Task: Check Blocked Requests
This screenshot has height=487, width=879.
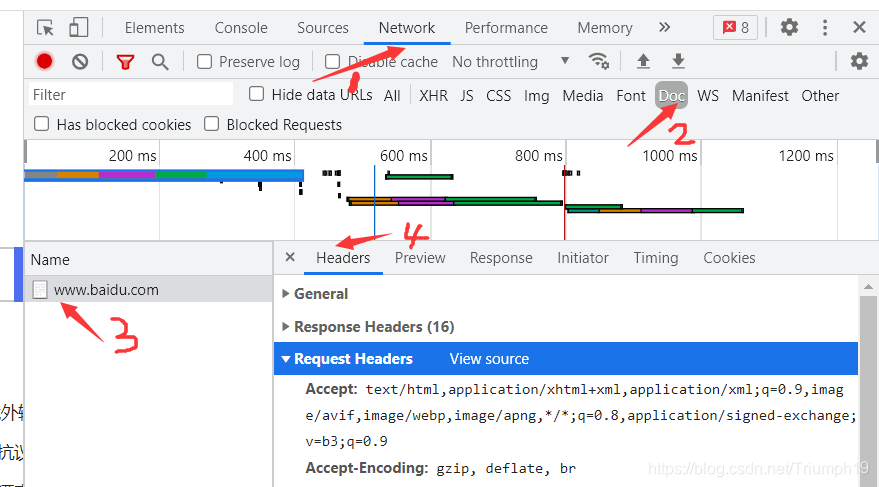Action: coord(211,123)
